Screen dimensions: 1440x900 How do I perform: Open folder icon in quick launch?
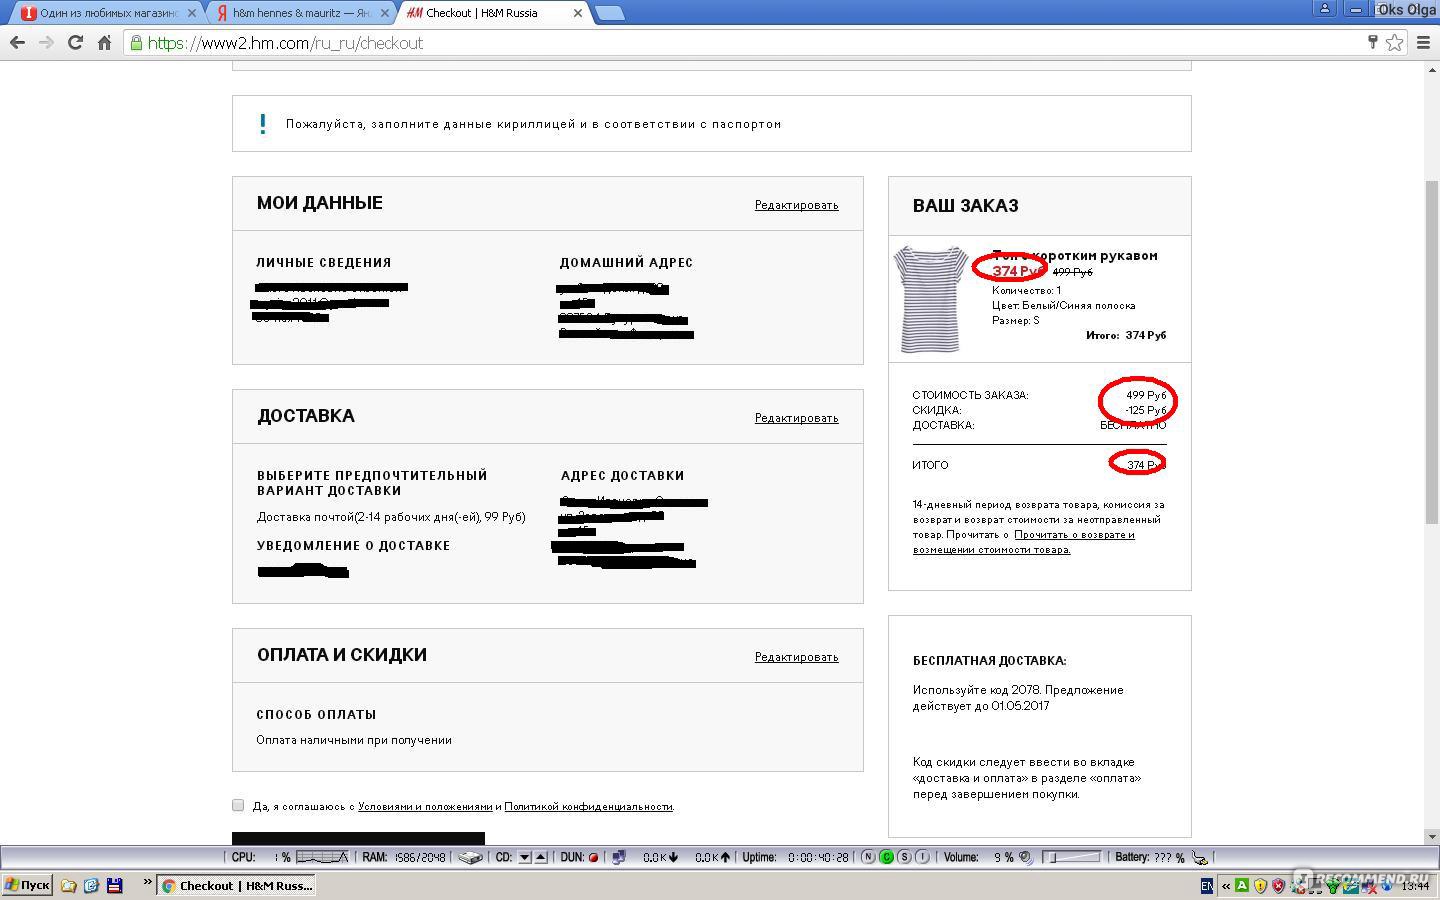click(69, 885)
